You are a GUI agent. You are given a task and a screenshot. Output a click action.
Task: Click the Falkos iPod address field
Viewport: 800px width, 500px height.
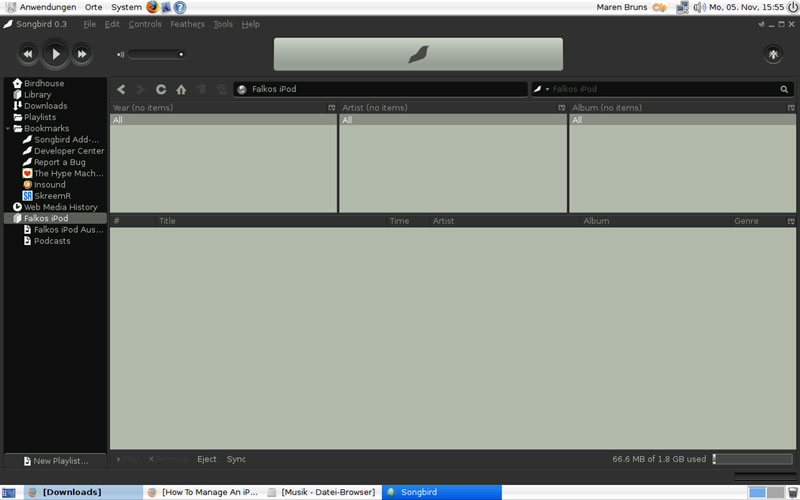coord(381,89)
